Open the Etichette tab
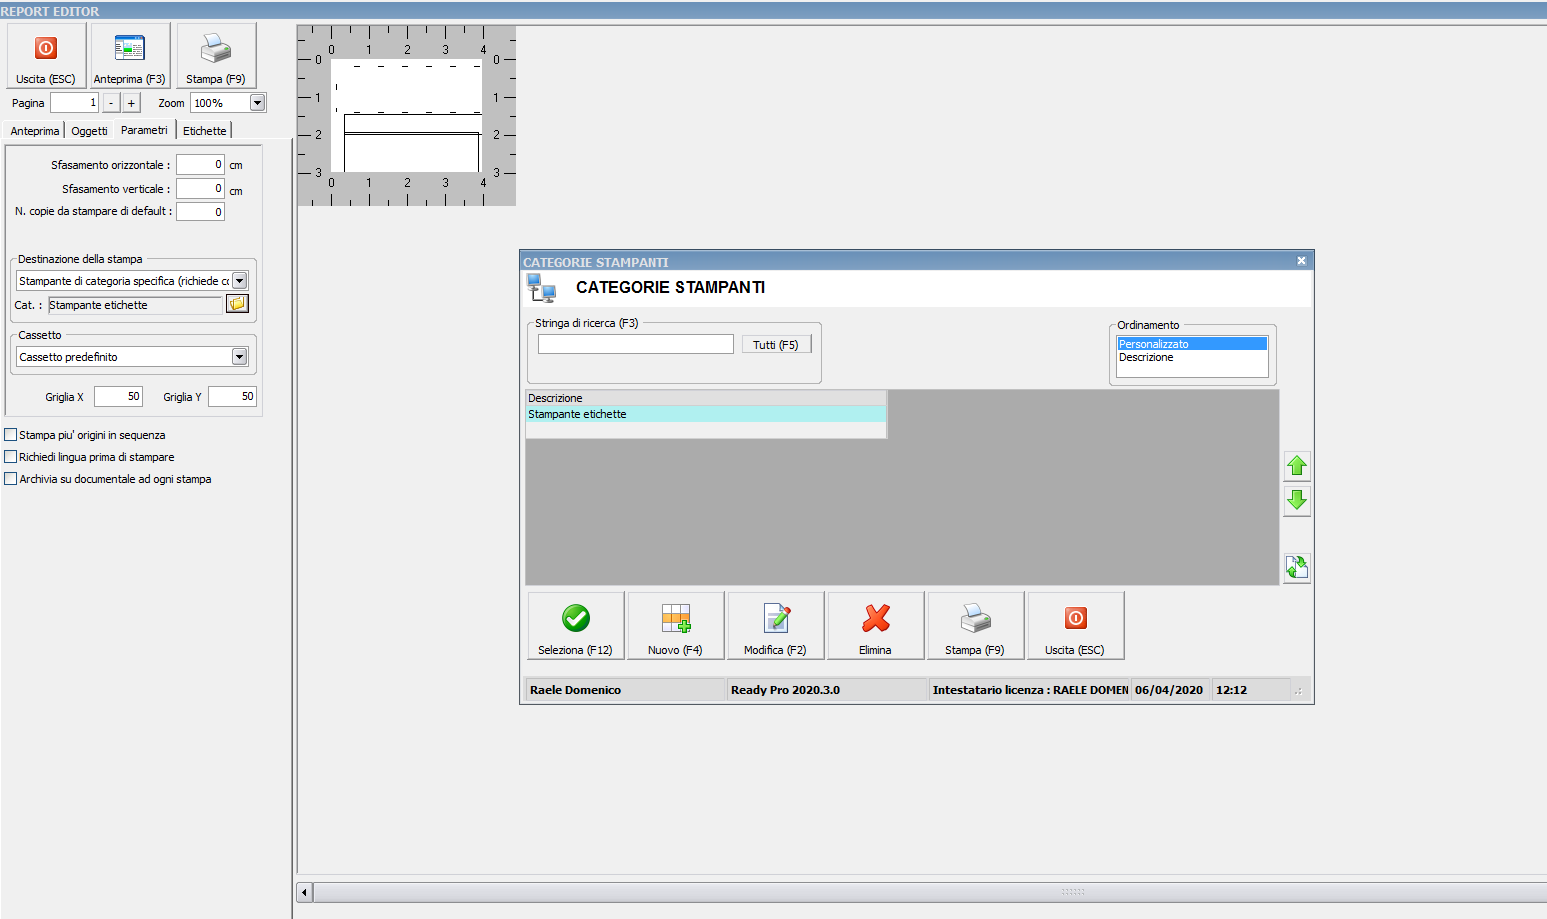Viewport: 1547px width, 919px height. pyautogui.click(x=205, y=131)
